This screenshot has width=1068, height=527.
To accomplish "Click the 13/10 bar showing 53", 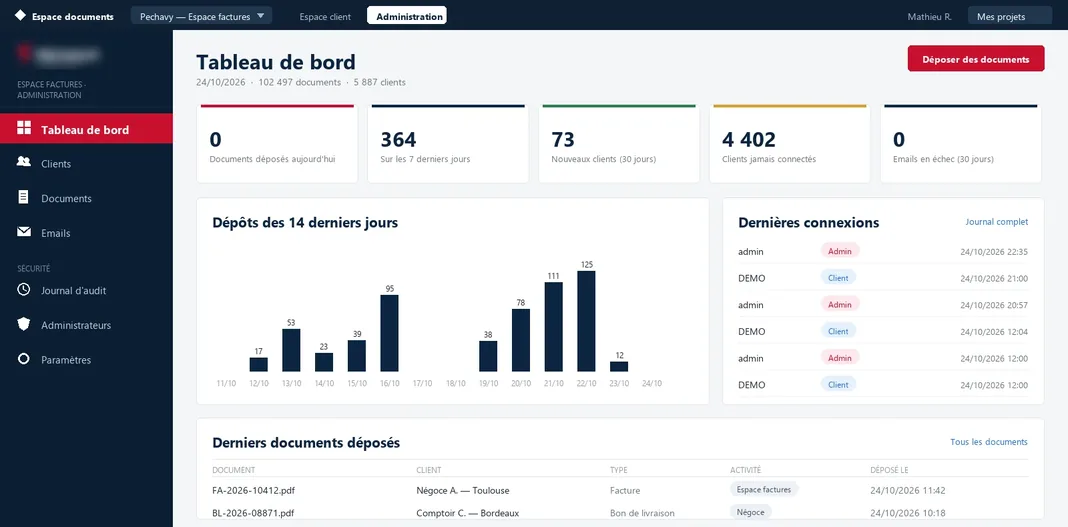I will tap(292, 350).
